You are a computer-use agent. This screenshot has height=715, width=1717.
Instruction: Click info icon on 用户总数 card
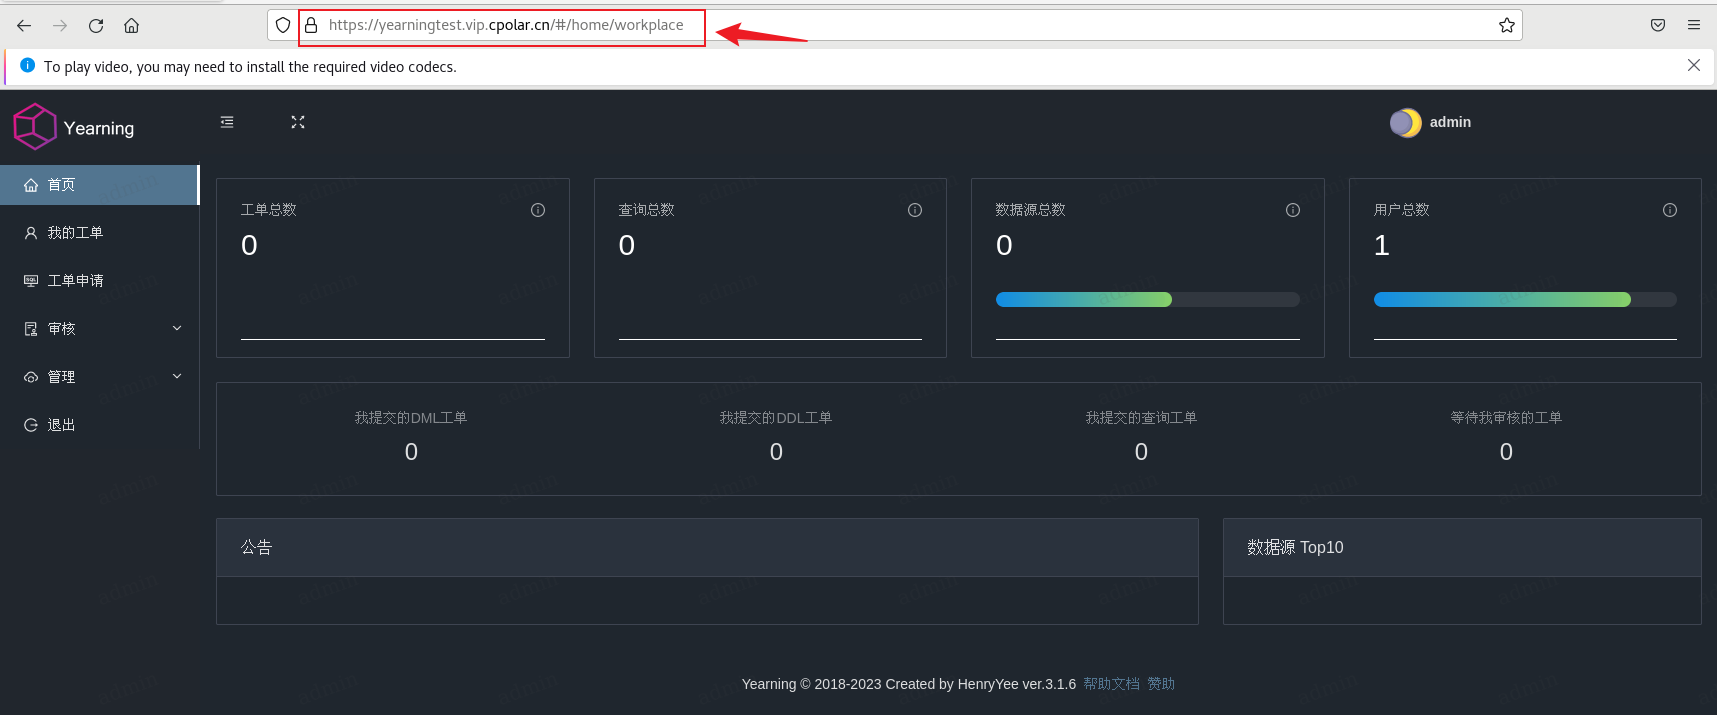tap(1670, 210)
